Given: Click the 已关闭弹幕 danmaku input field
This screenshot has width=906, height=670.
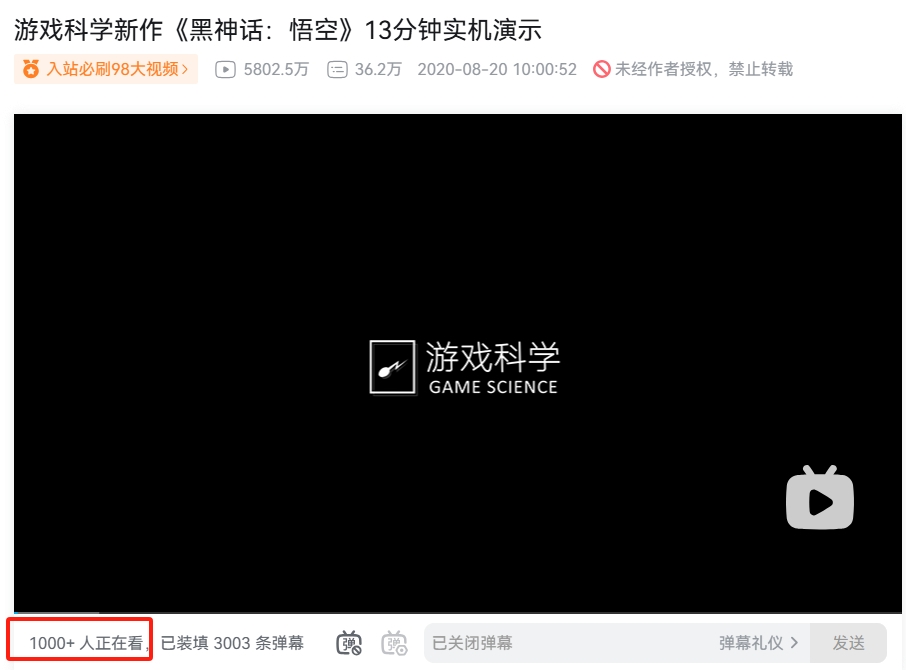Looking at the screenshot, I should tap(617, 643).
